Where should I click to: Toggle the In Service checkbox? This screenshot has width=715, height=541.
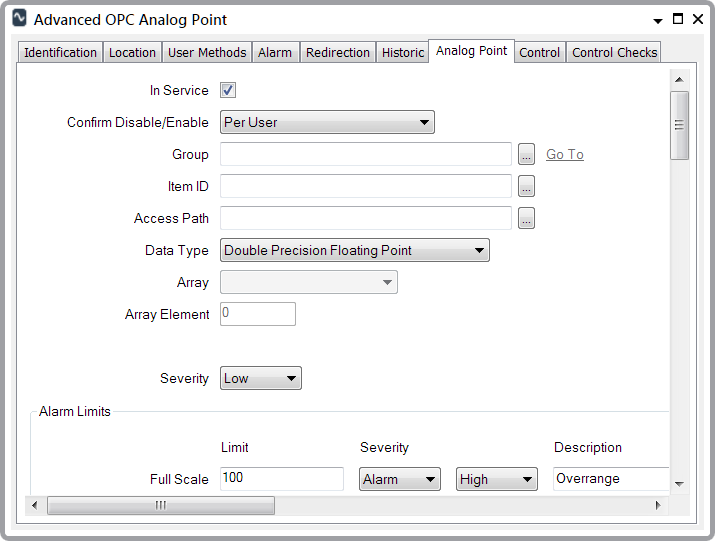coord(228,90)
